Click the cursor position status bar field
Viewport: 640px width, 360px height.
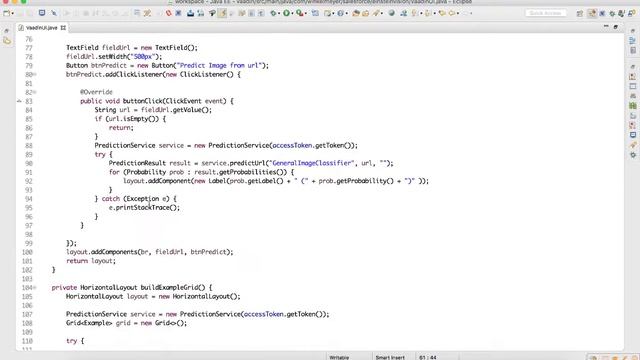427,357
